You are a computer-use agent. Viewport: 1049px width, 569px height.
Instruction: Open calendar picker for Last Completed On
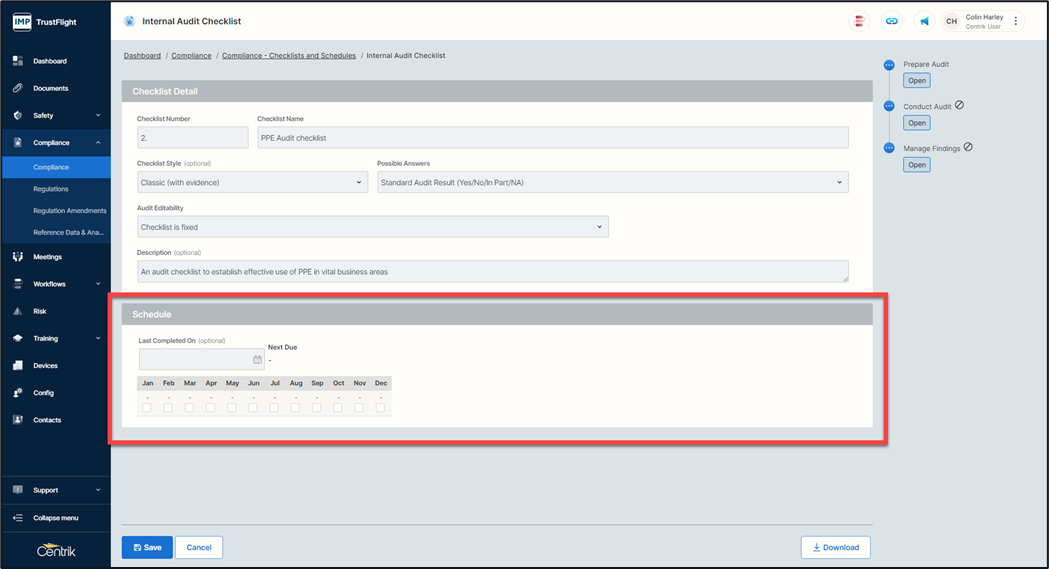coord(257,360)
